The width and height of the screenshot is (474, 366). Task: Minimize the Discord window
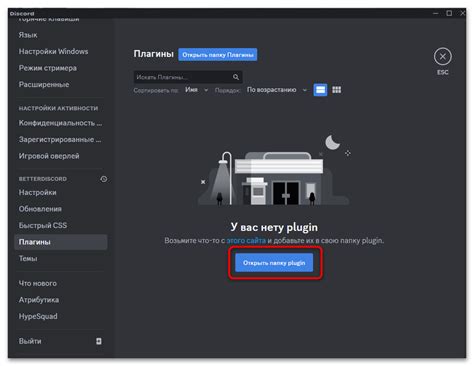click(x=435, y=13)
